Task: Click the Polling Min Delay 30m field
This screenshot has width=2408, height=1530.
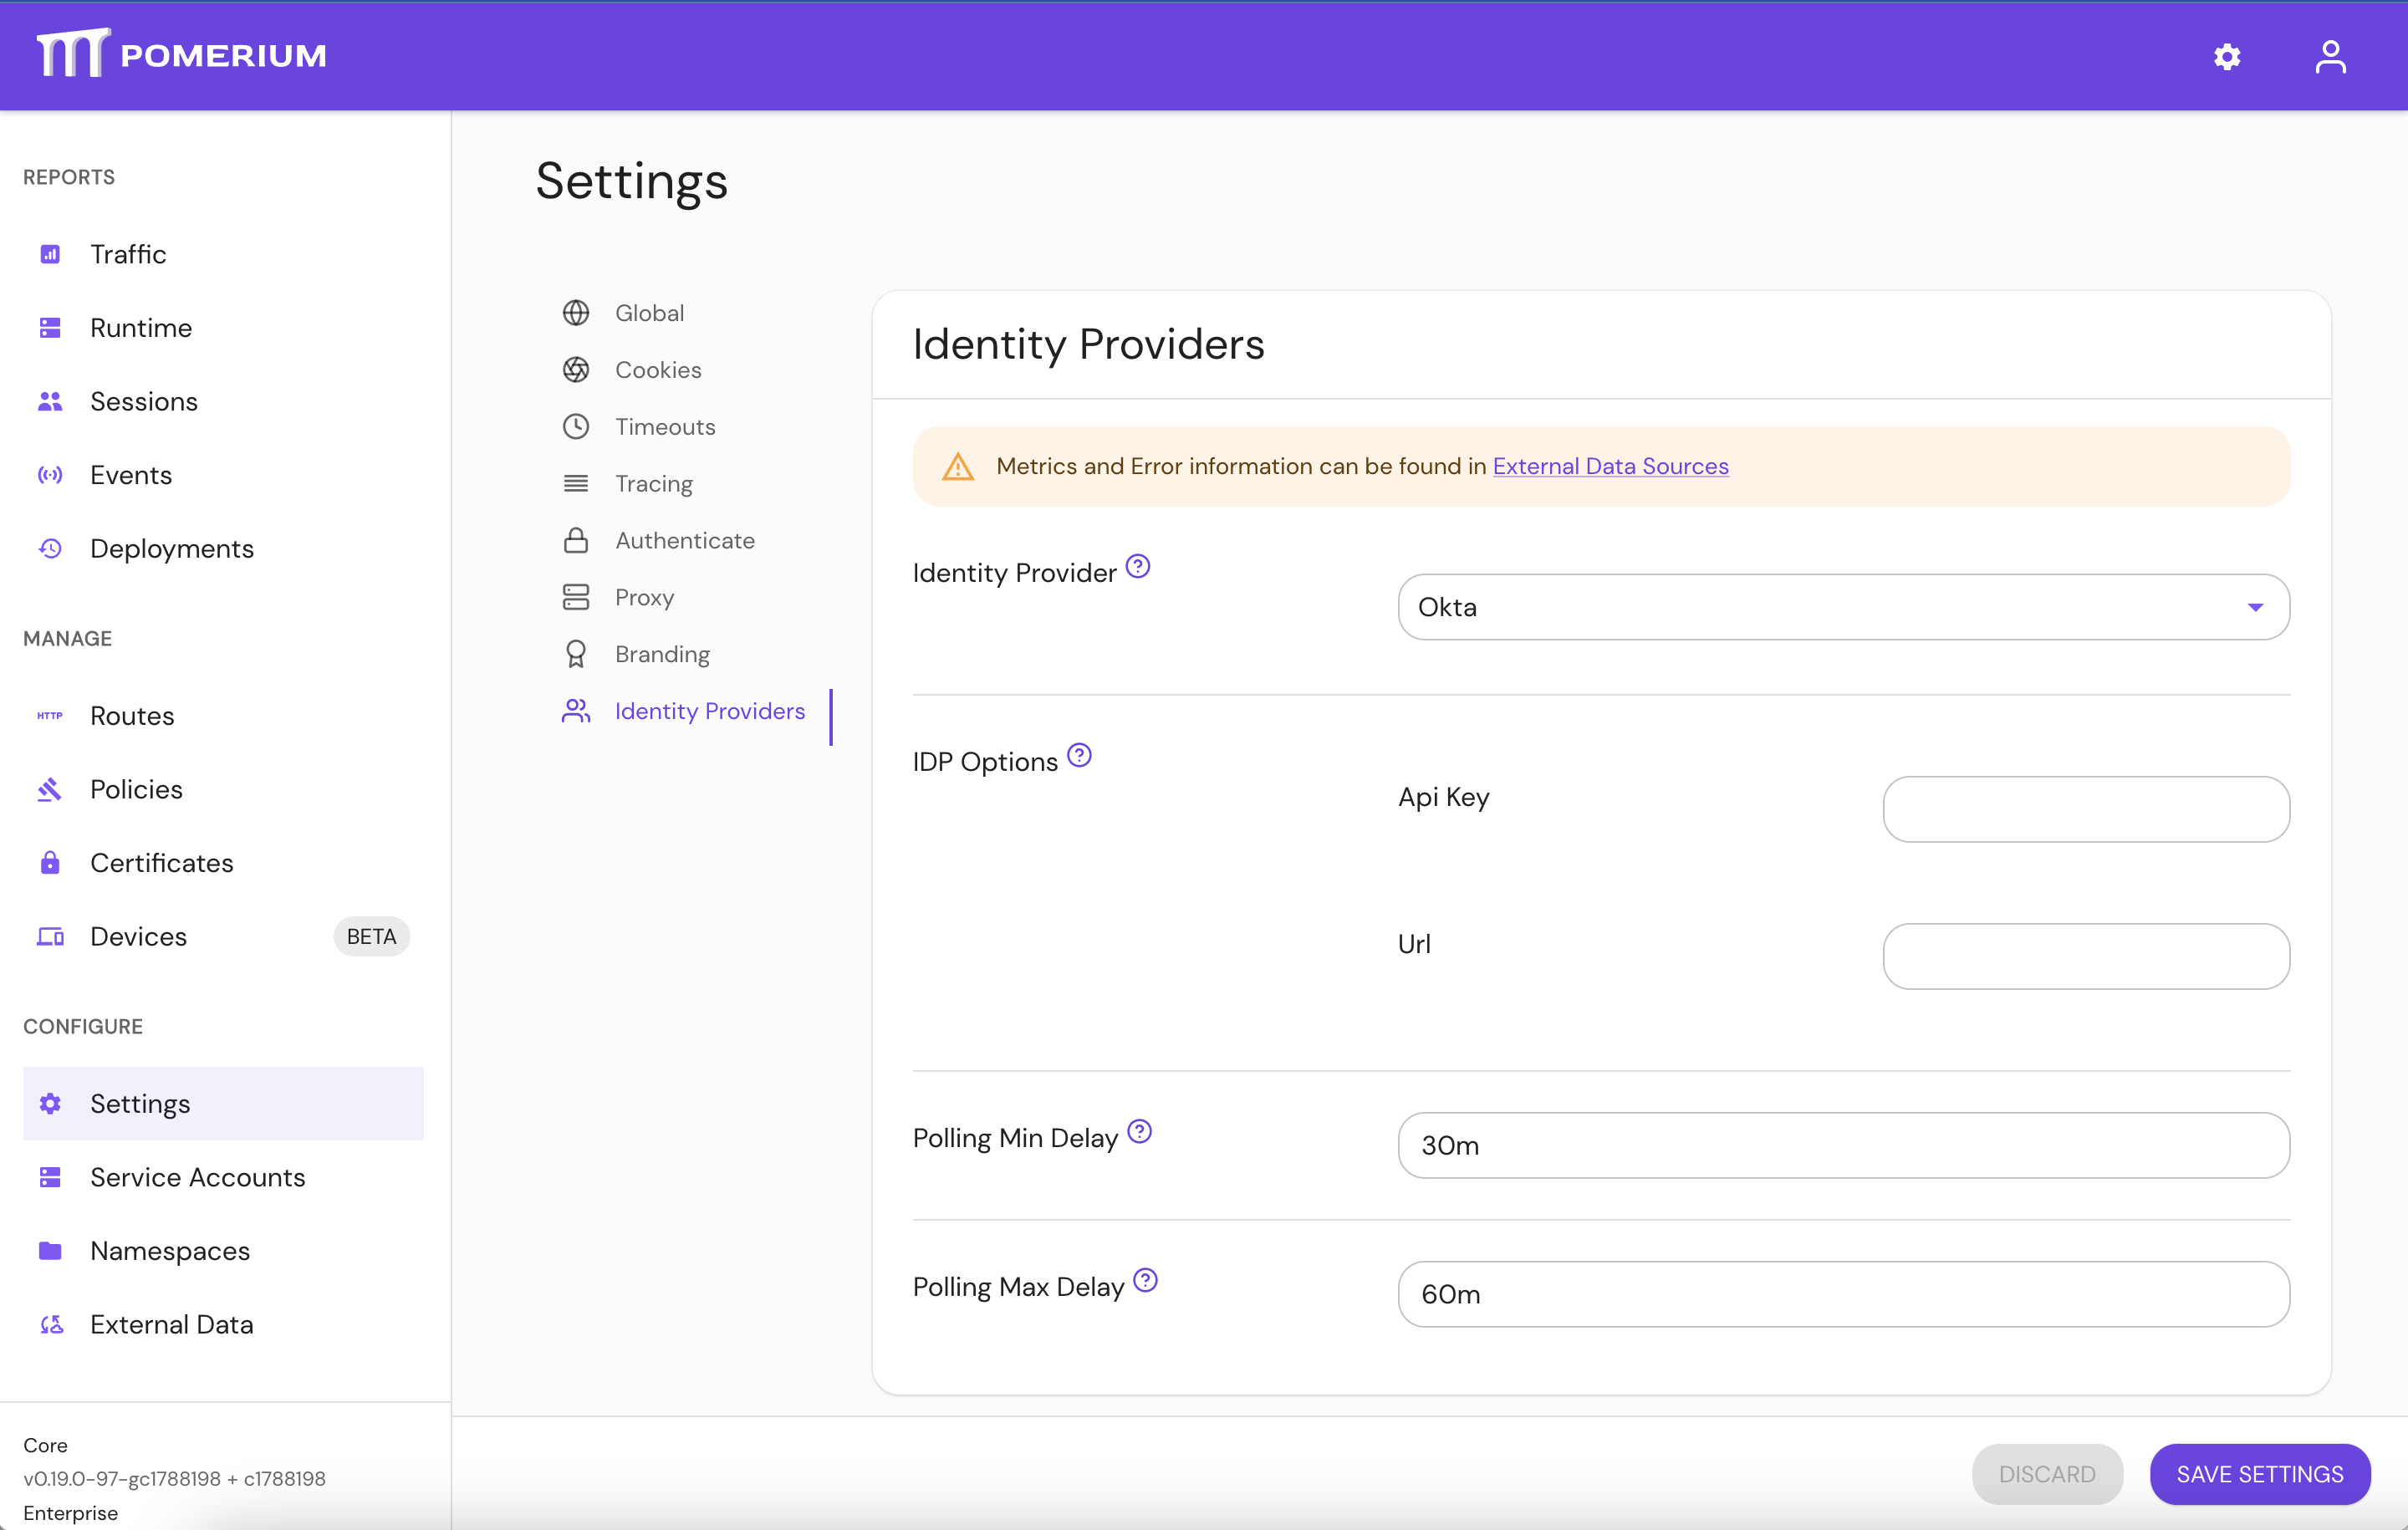Action: point(1843,1145)
